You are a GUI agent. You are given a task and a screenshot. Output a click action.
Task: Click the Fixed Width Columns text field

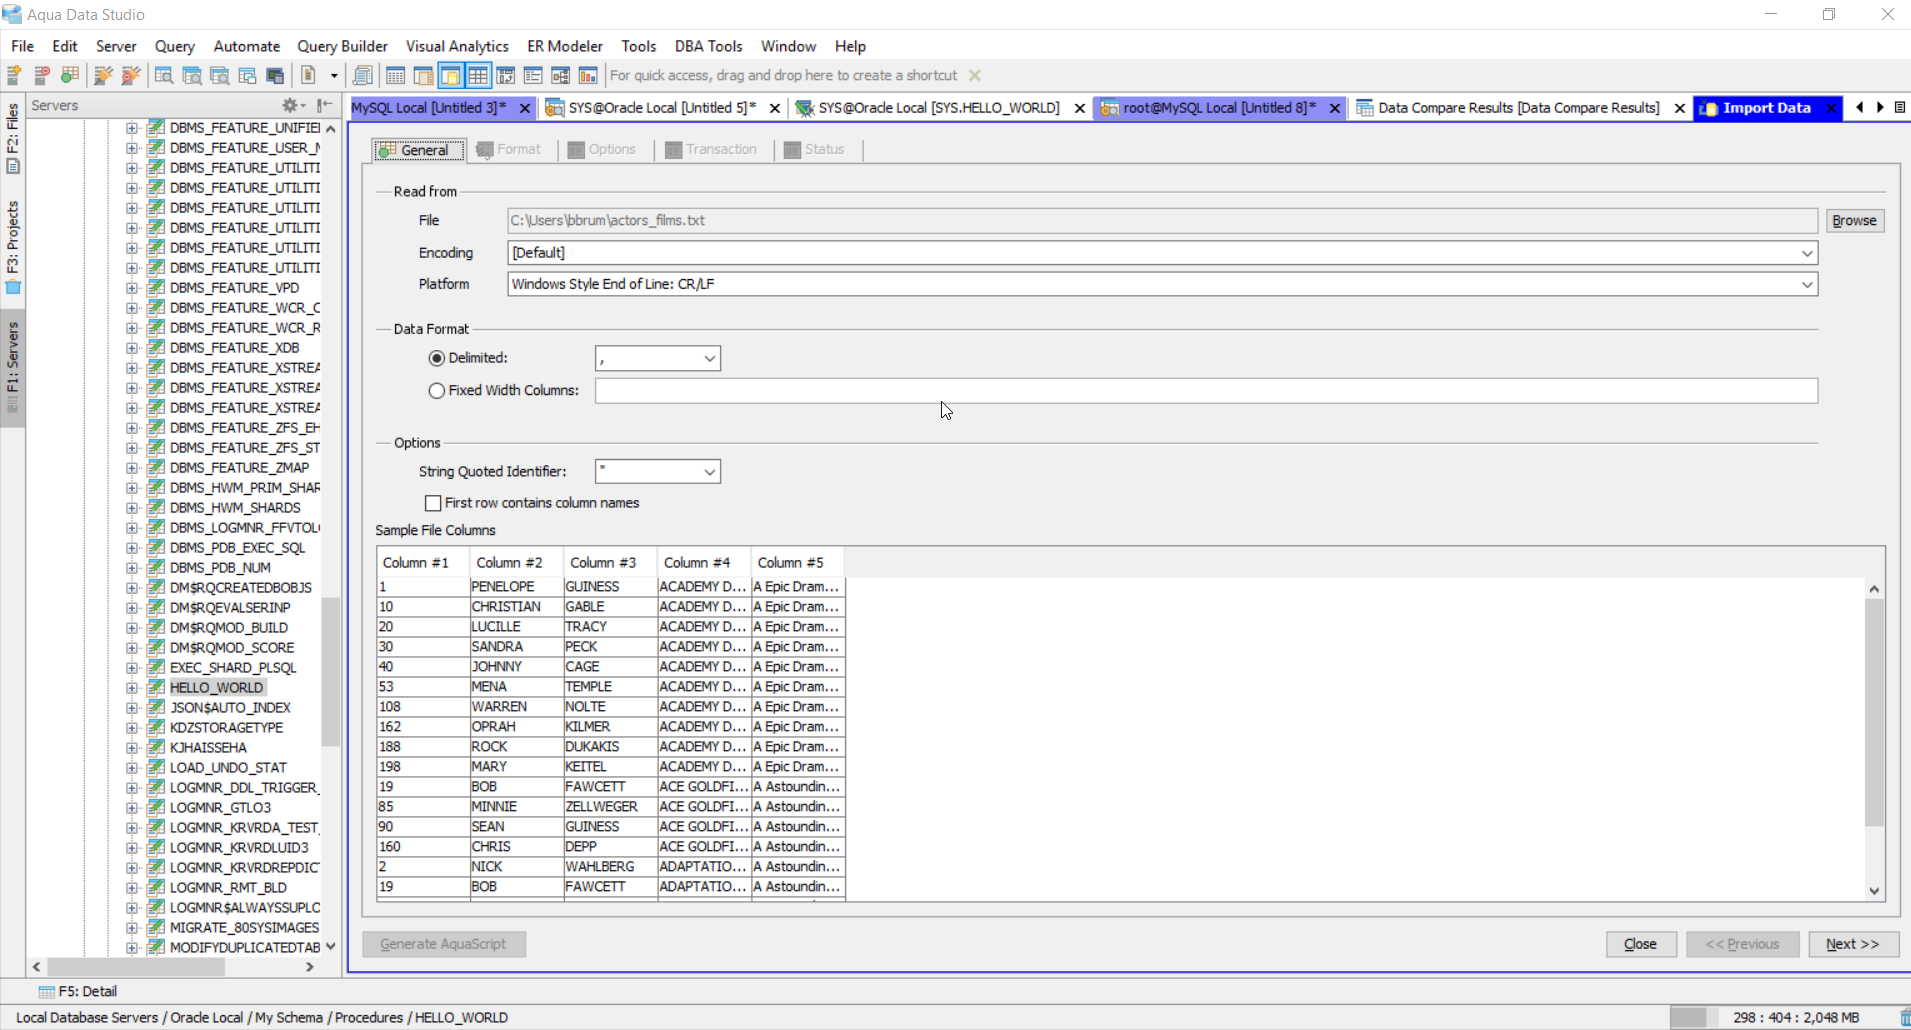pyautogui.click(x=1205, y=391)
